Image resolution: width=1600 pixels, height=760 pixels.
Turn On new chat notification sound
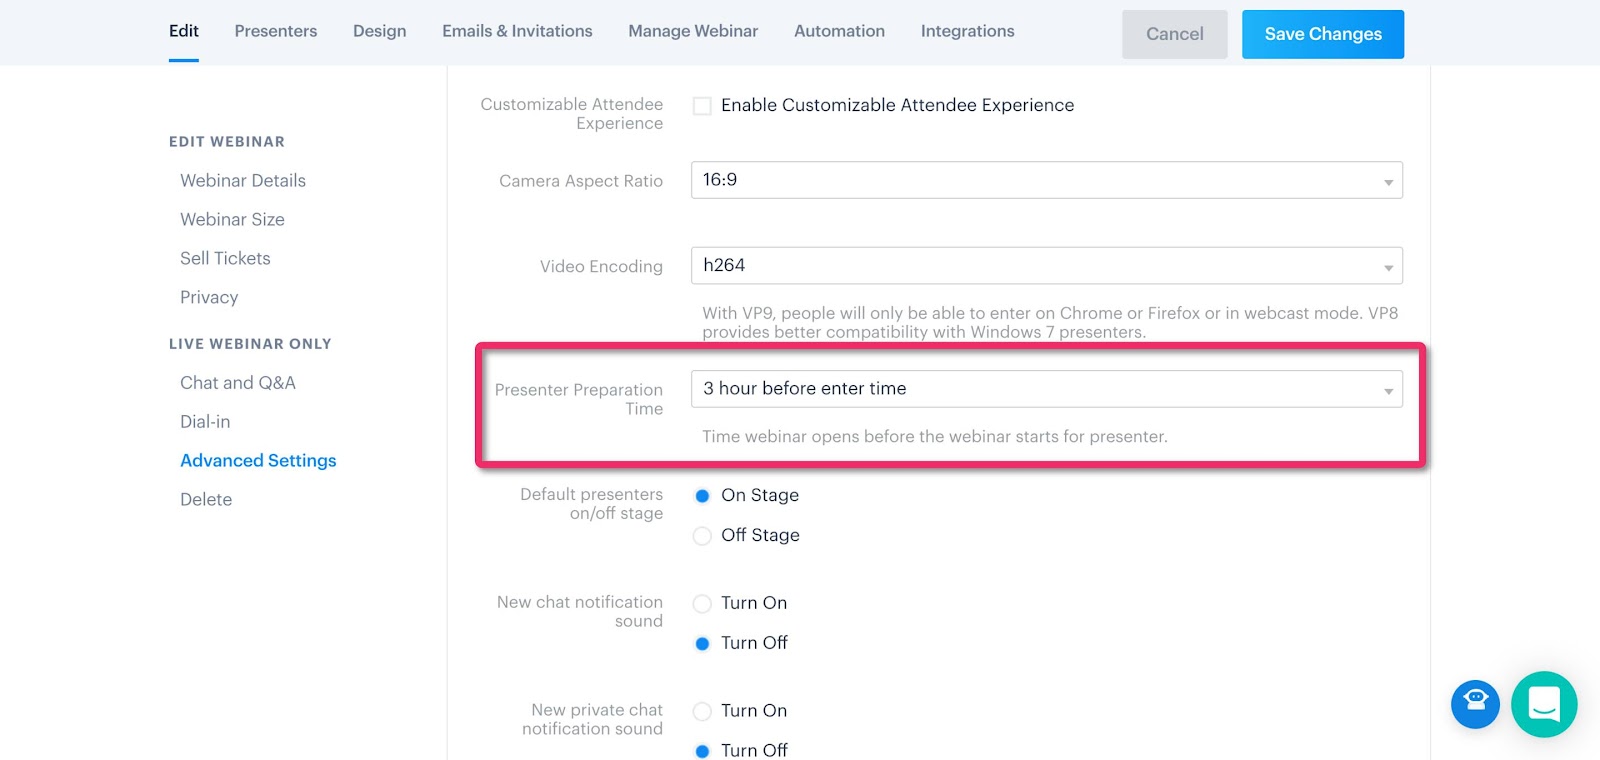pos(703,604)
